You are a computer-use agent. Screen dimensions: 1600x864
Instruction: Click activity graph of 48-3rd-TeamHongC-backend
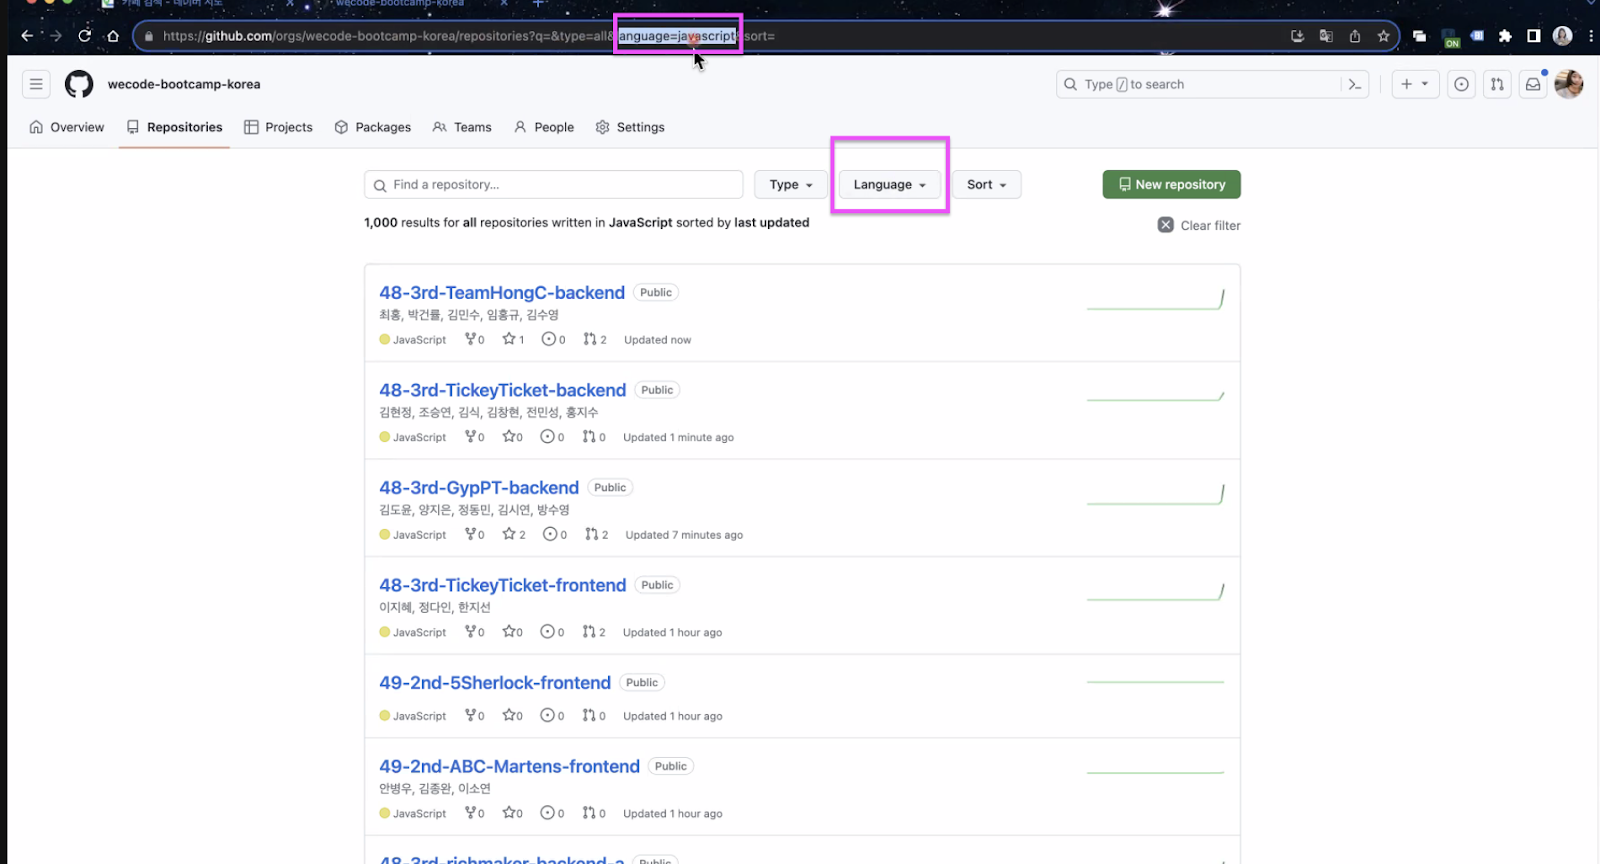(x=1156, y=299)
